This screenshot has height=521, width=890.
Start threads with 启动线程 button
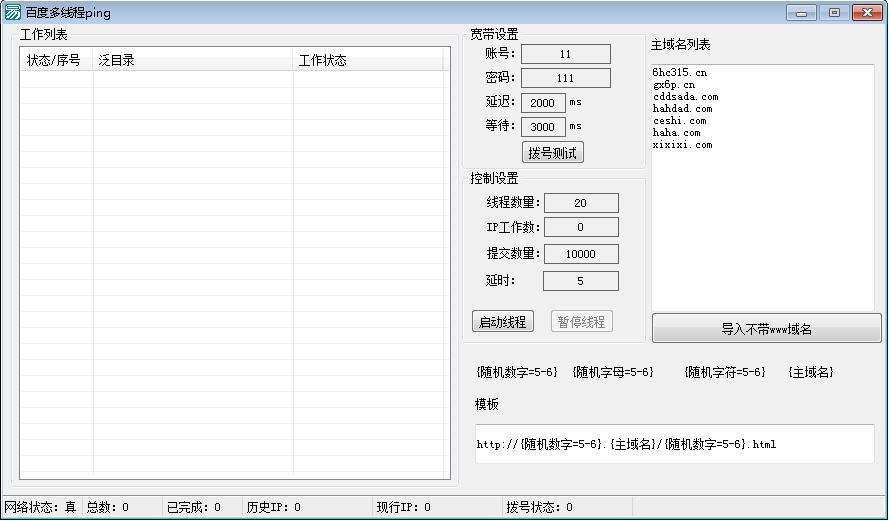(x=503, y=322)
